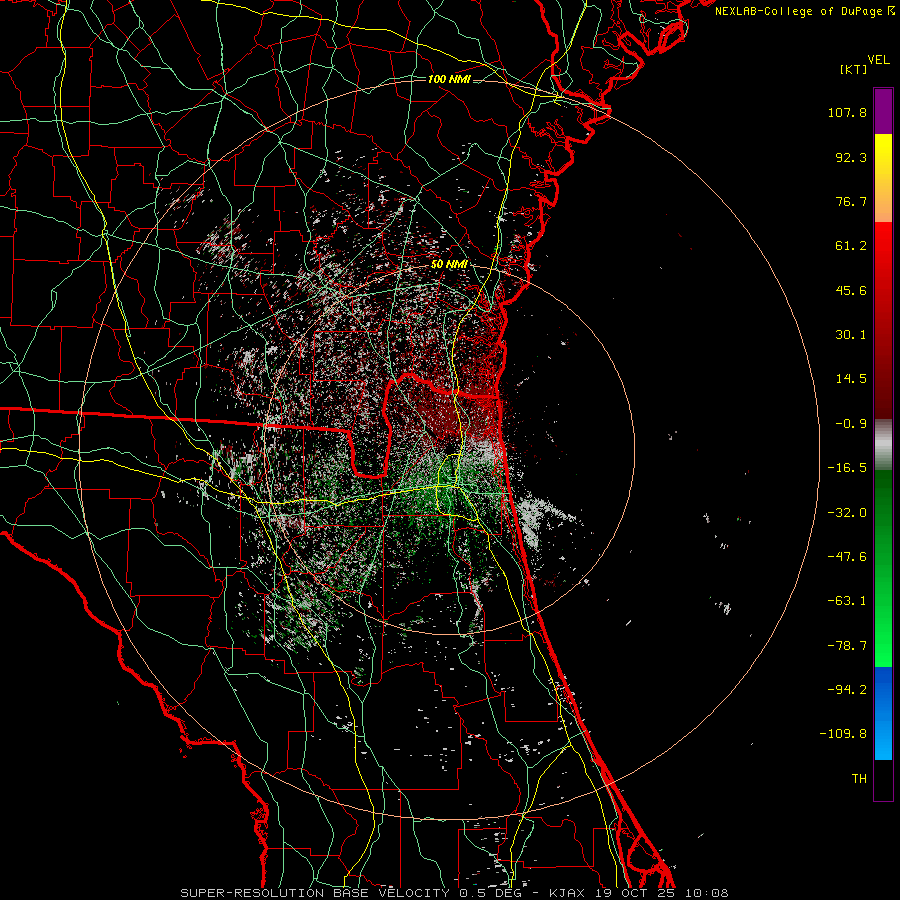Screen dimensions: 900x900
Task: Pick the purple segment of the velocity color bar
Action: 883,111
